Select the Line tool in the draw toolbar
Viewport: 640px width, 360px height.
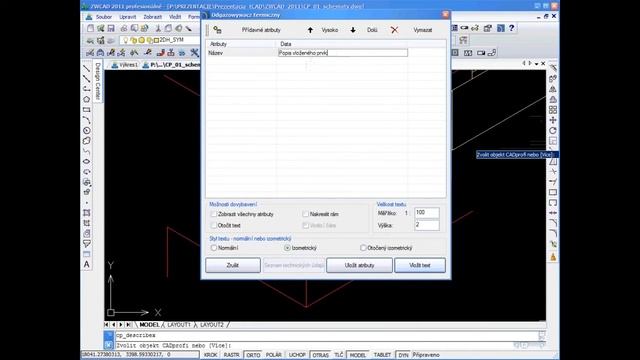click(86, 68)
